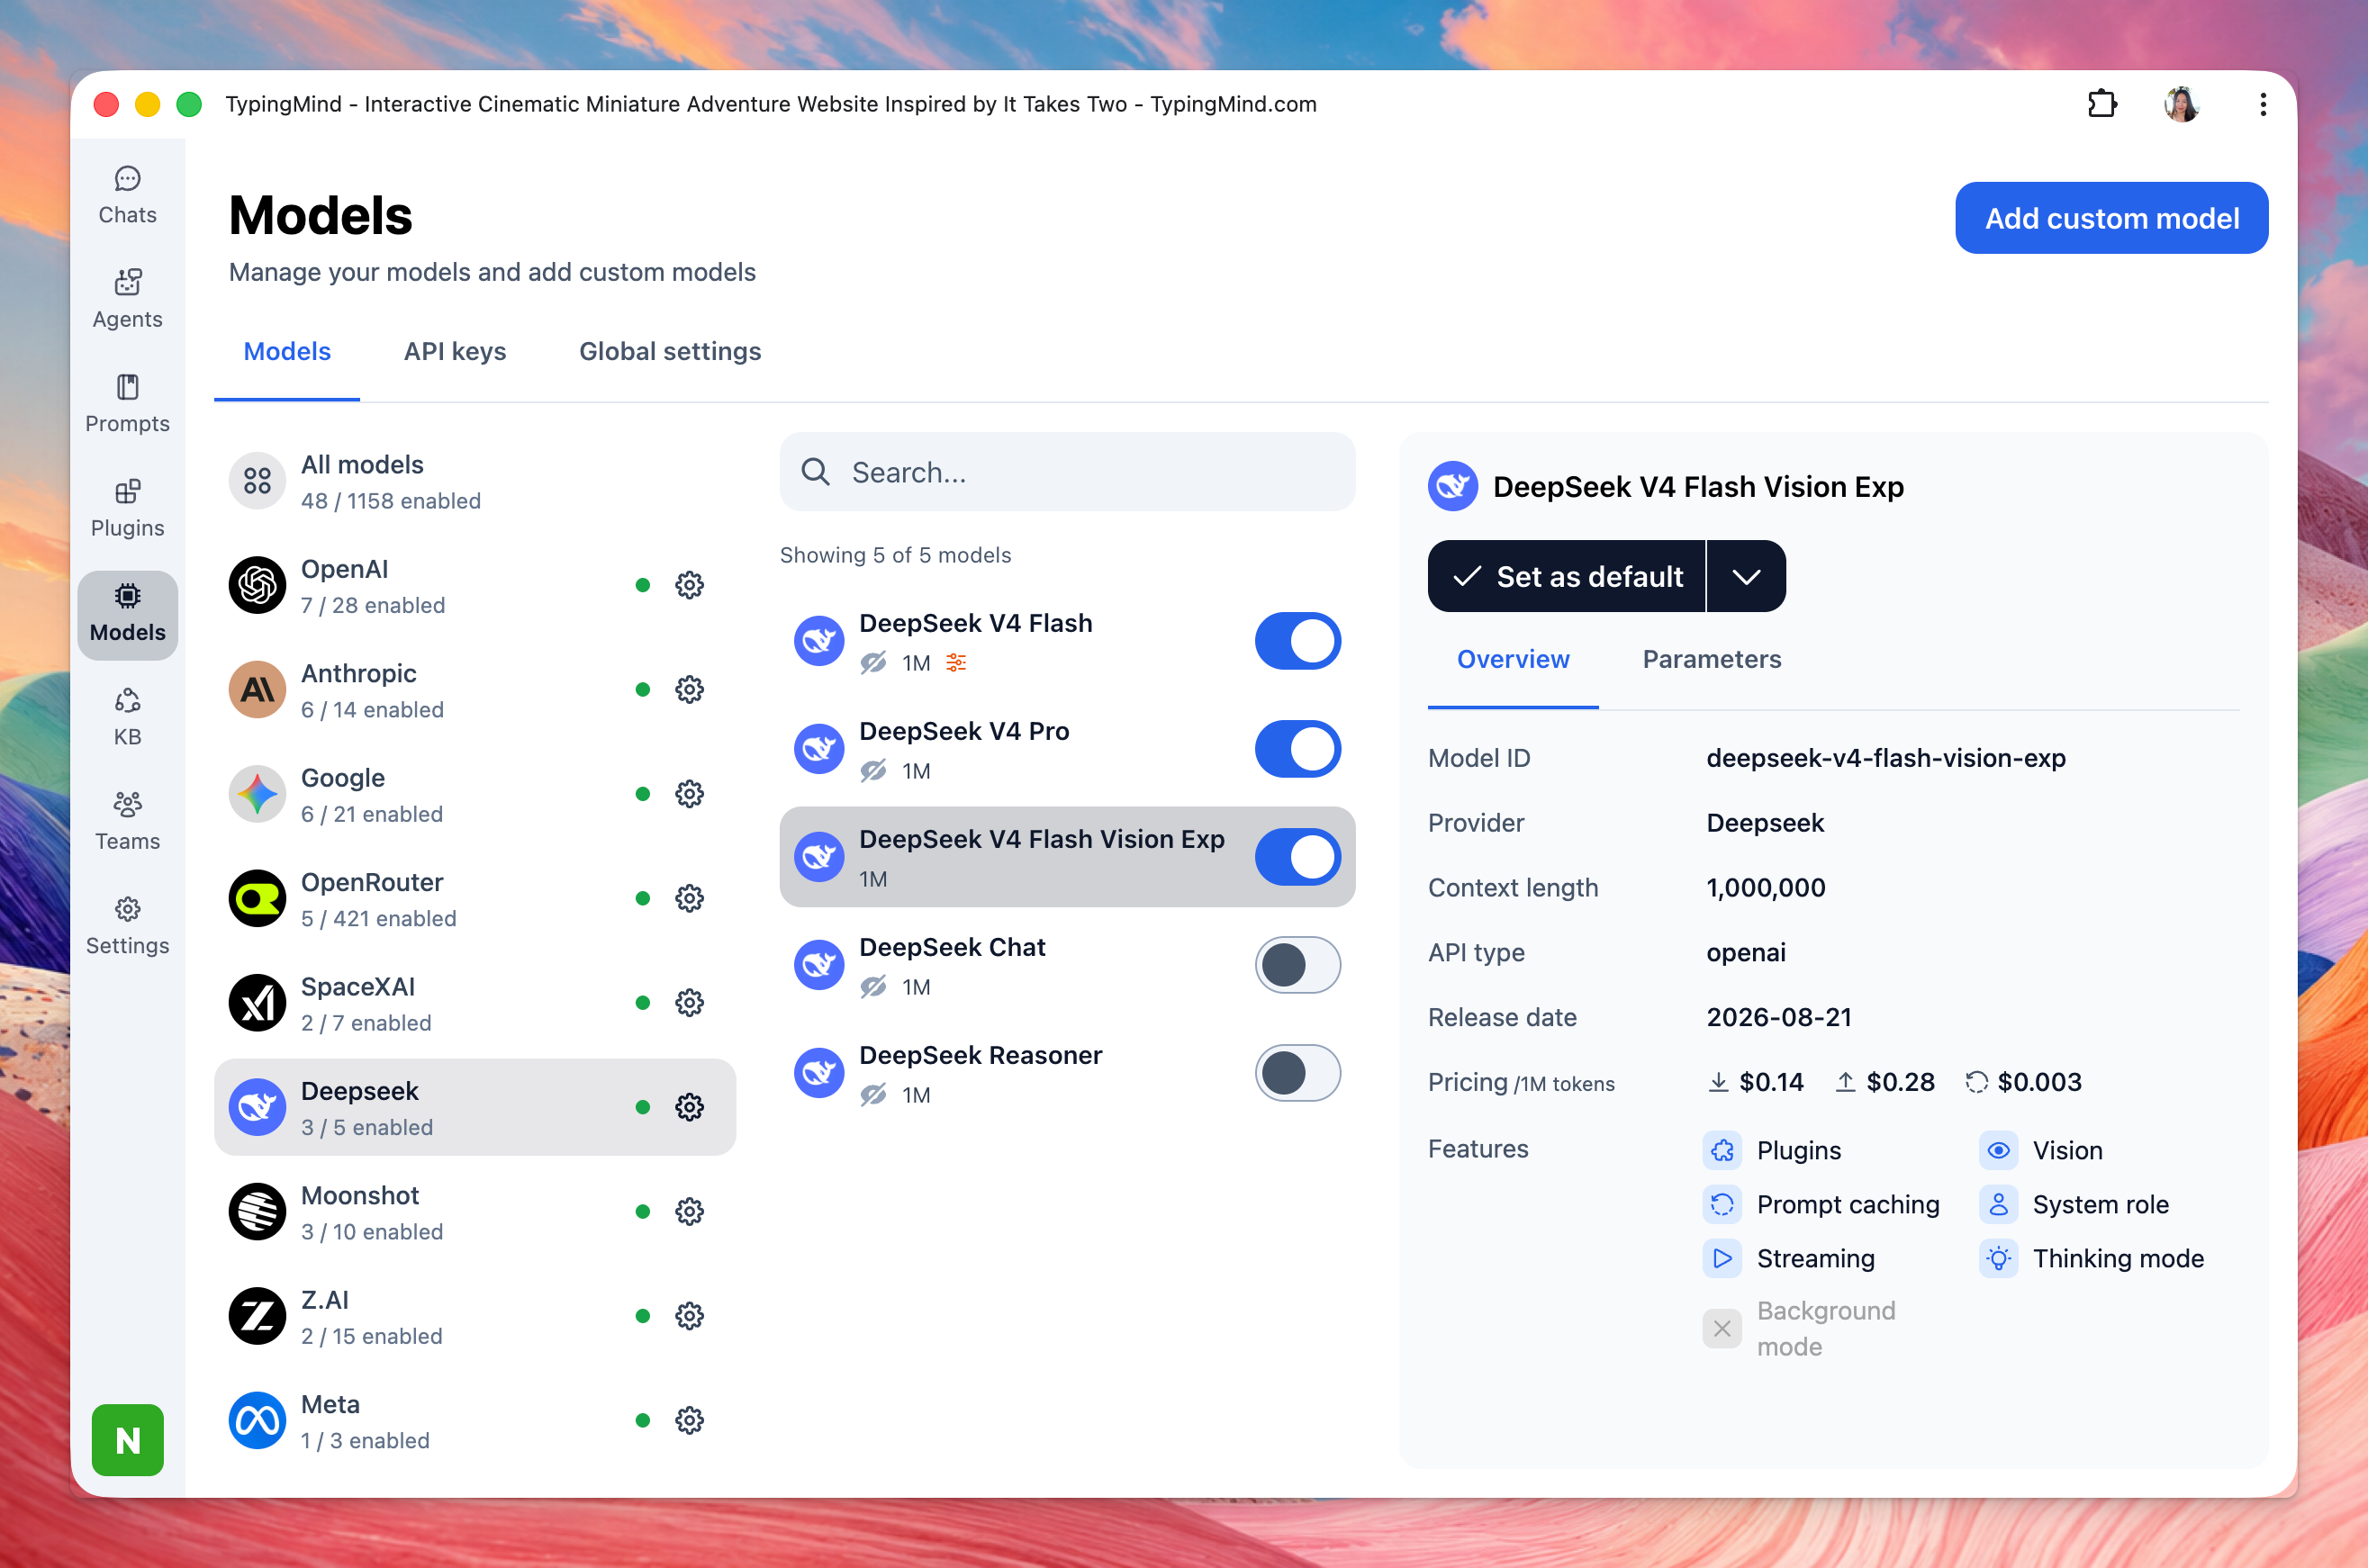Click the custom parameters icon on DeepSeek V4 Flash

(x=956, y=662)
